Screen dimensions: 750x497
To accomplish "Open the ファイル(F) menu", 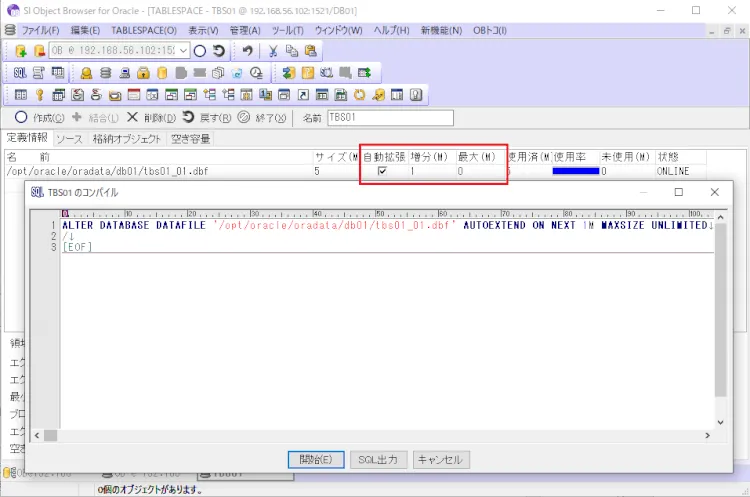I will (x=41, y=31).
